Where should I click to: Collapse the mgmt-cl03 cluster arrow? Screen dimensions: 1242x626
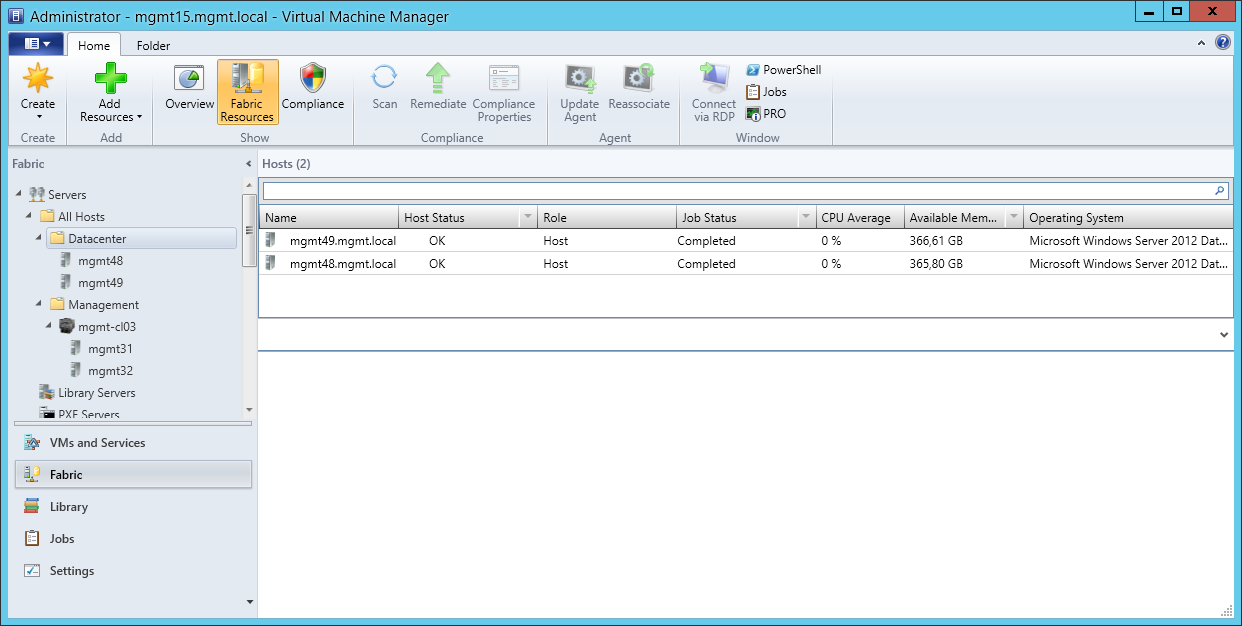(x=49, y=327)
